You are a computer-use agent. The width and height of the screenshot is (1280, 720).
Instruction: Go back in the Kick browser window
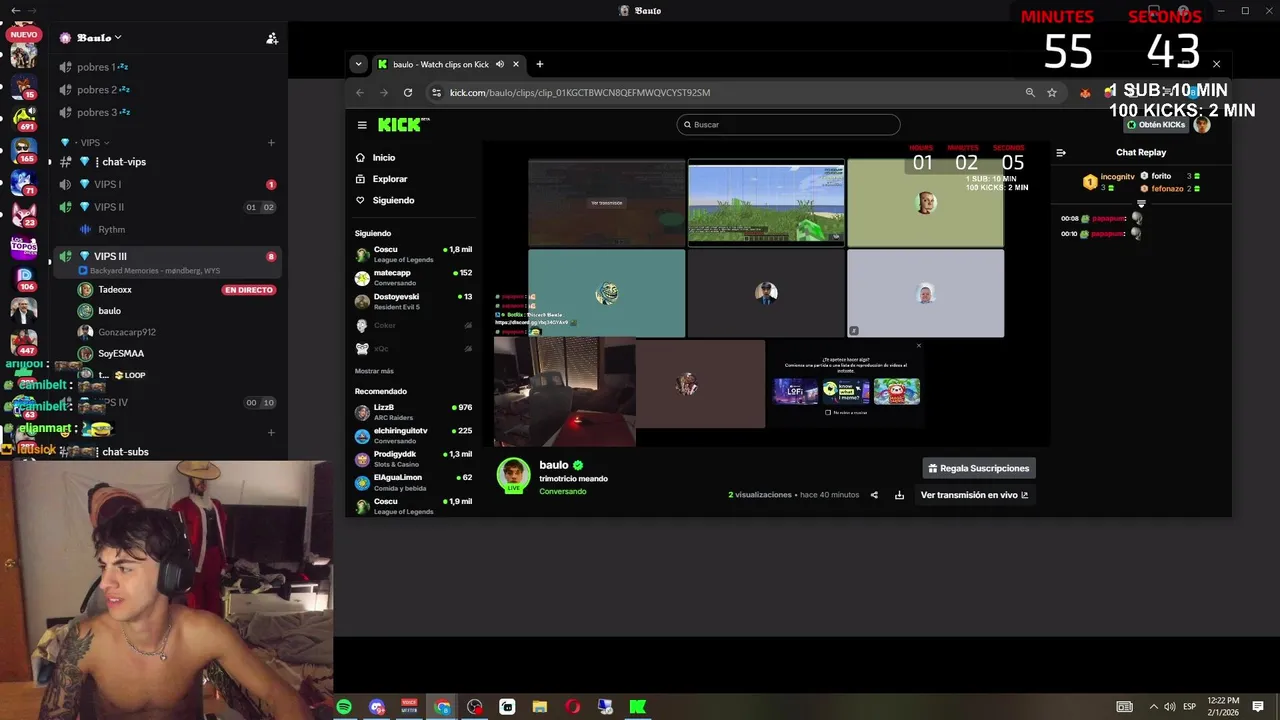coord(360,92)
